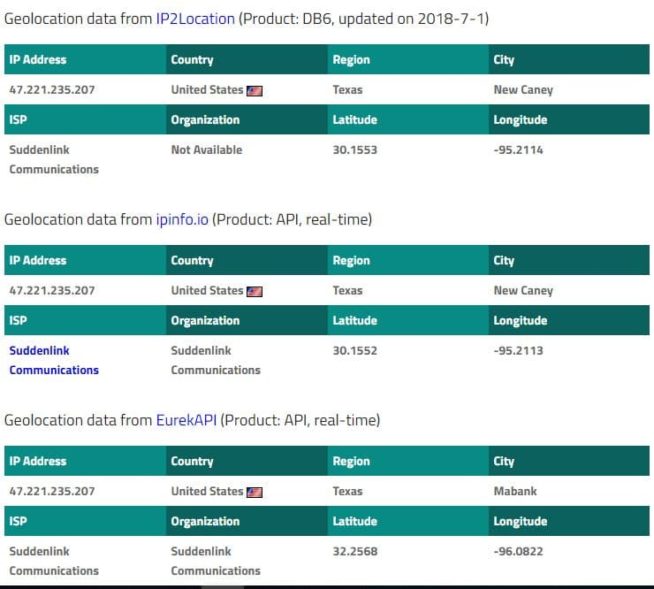654x589 pixels.
Task: Click United States text in EurekAPI table
Action: (207, 491)
